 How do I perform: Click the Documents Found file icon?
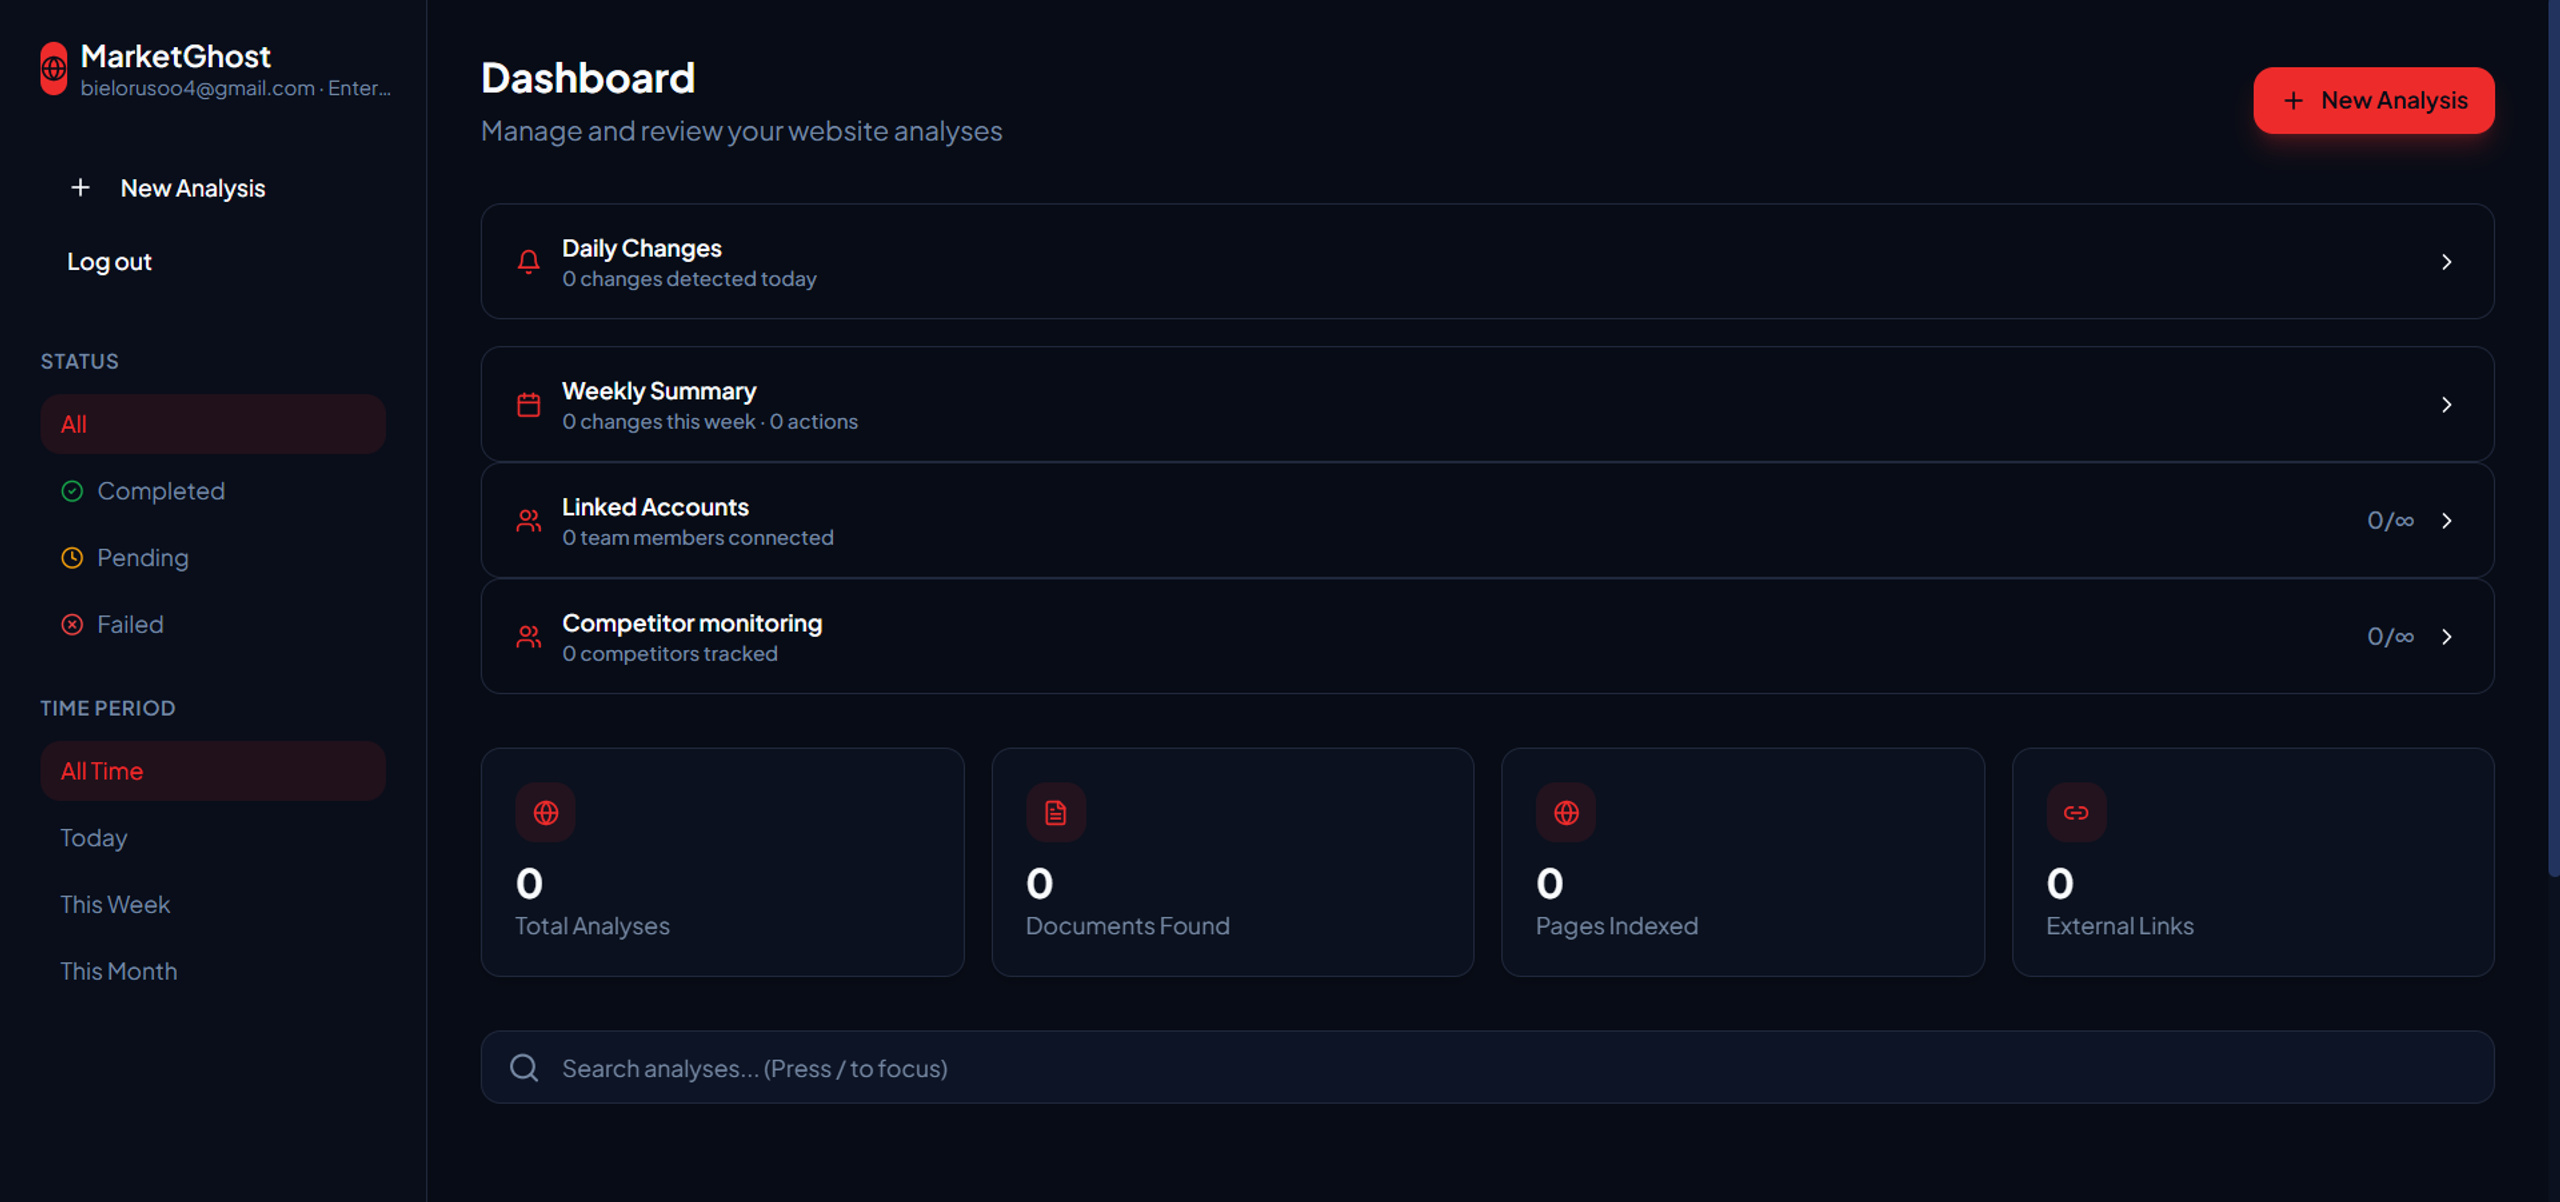point(1055,813)
